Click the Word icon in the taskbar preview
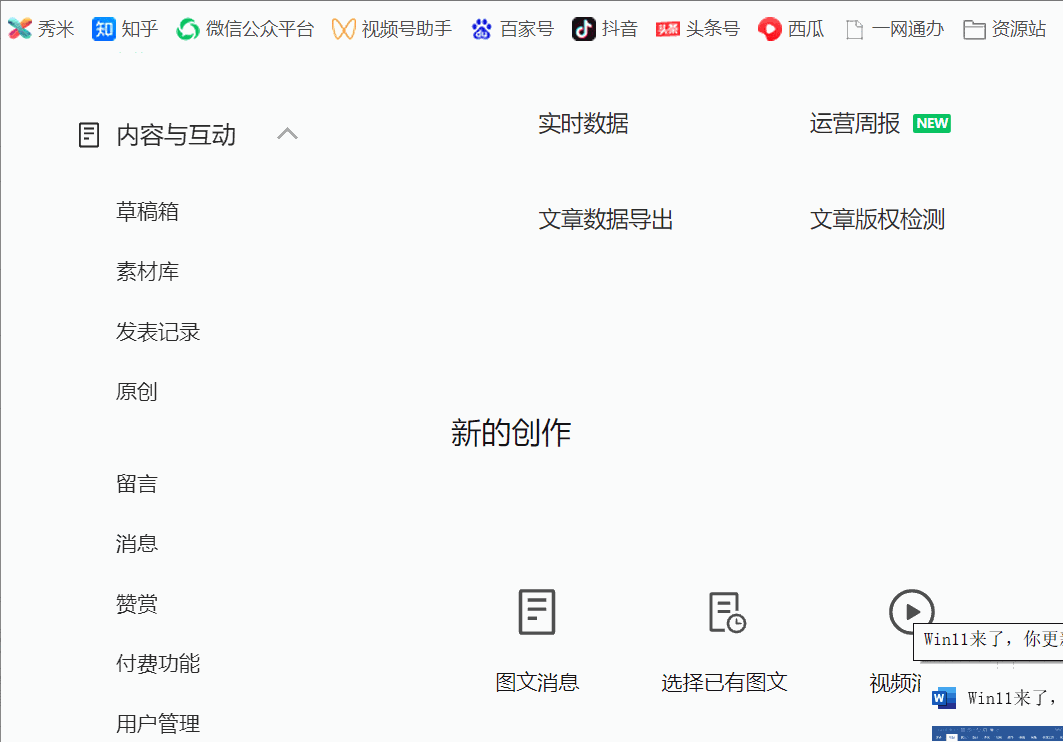The image size is (1063, 742). [944, 698]
